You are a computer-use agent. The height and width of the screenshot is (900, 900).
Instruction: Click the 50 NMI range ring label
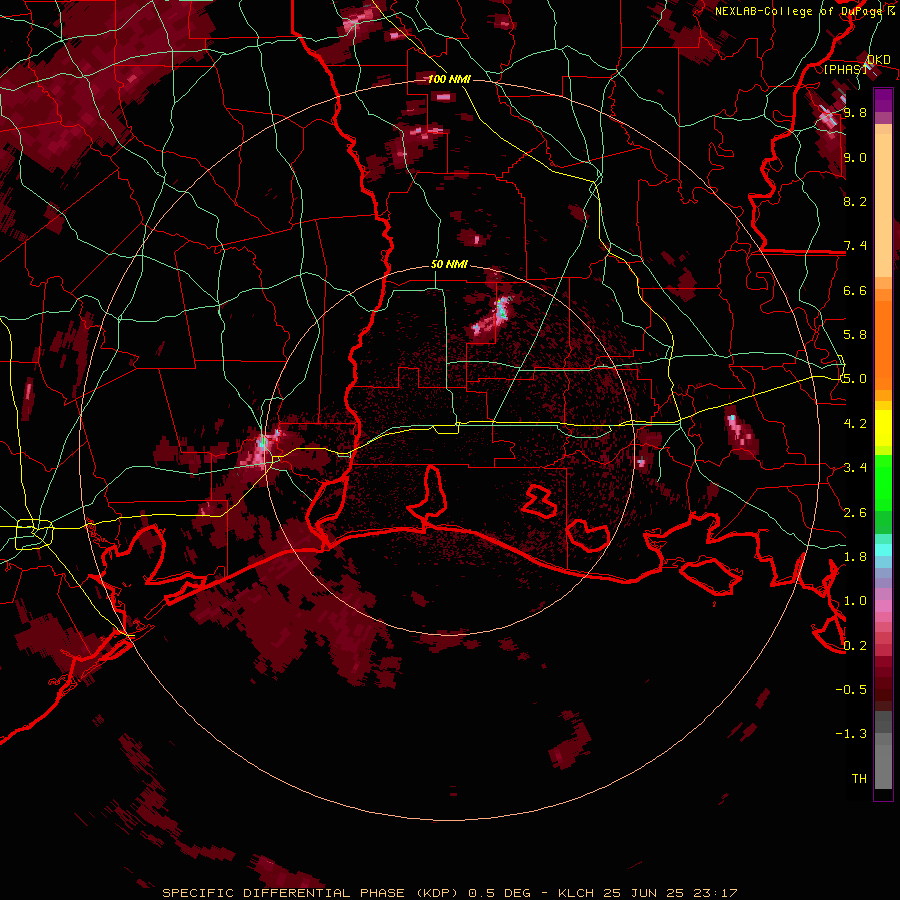pyautogui.click(x=449, y=265)
